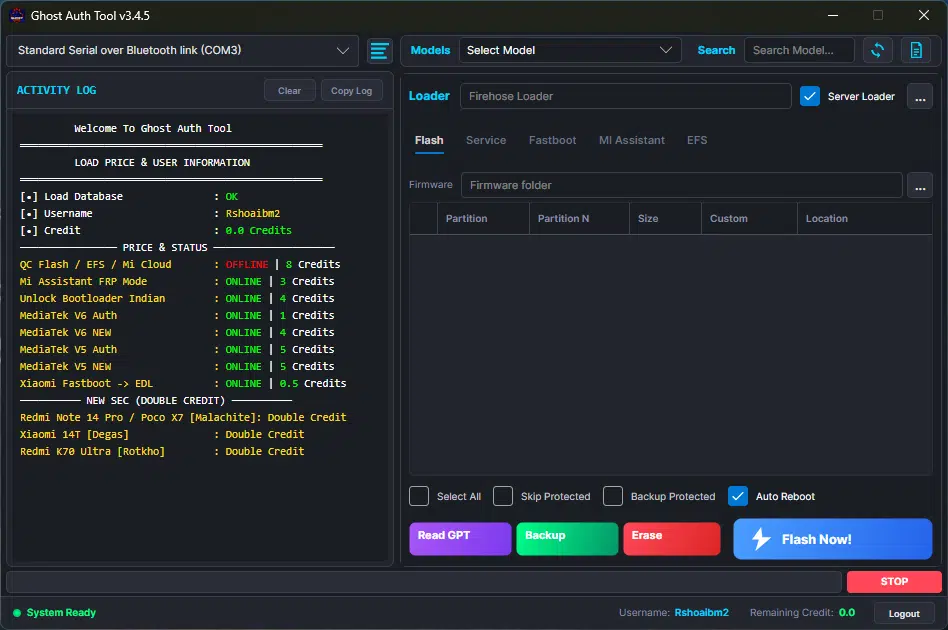948x630 pixels.
Task: Enable the Skip Protected checkbox
Action: 502,496
